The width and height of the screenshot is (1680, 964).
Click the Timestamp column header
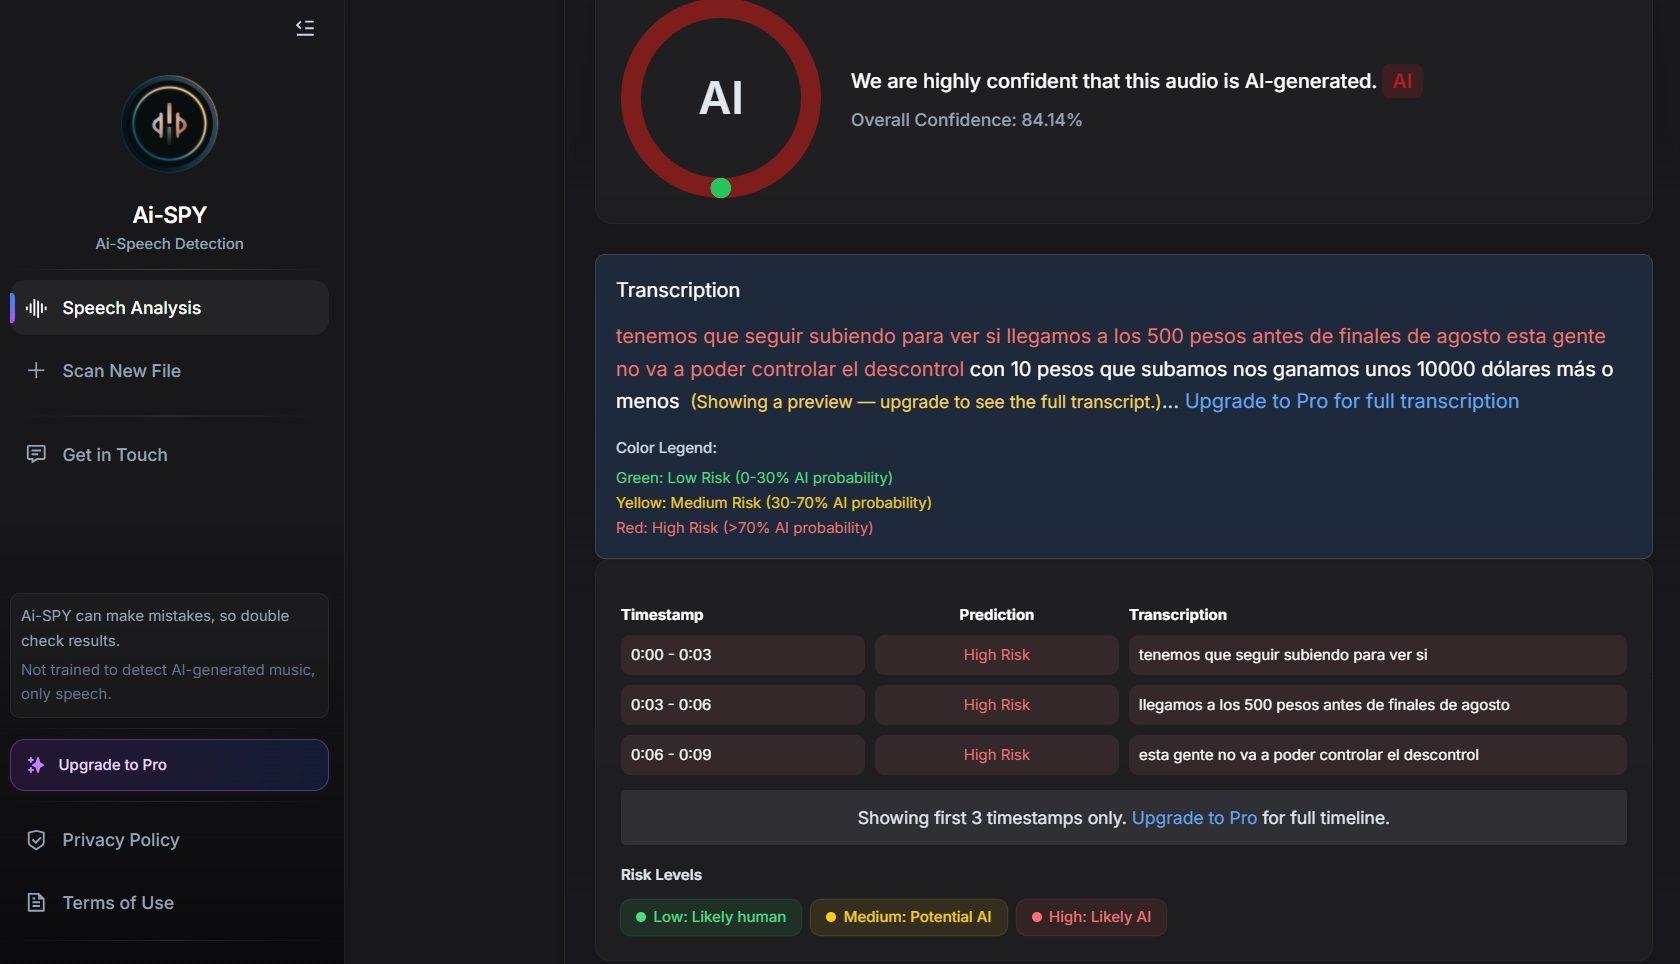click(x=662, y=615)
